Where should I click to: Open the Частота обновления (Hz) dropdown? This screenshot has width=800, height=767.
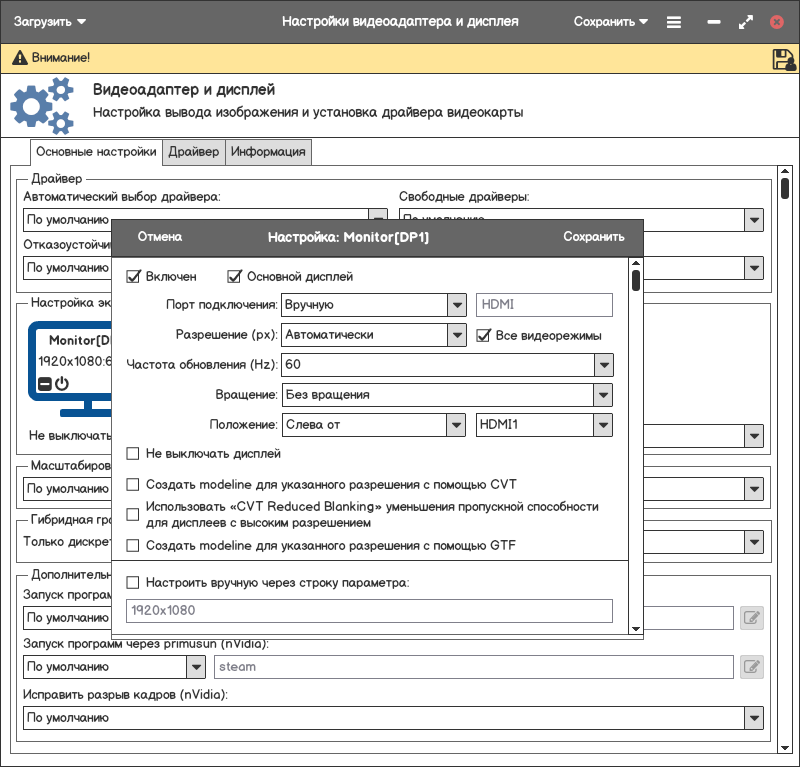coord(603,365)
